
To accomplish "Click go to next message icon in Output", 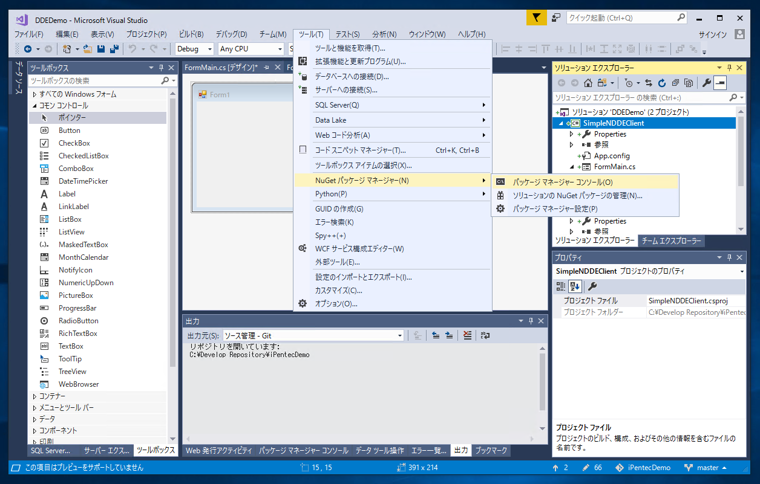I will point(449,335).
